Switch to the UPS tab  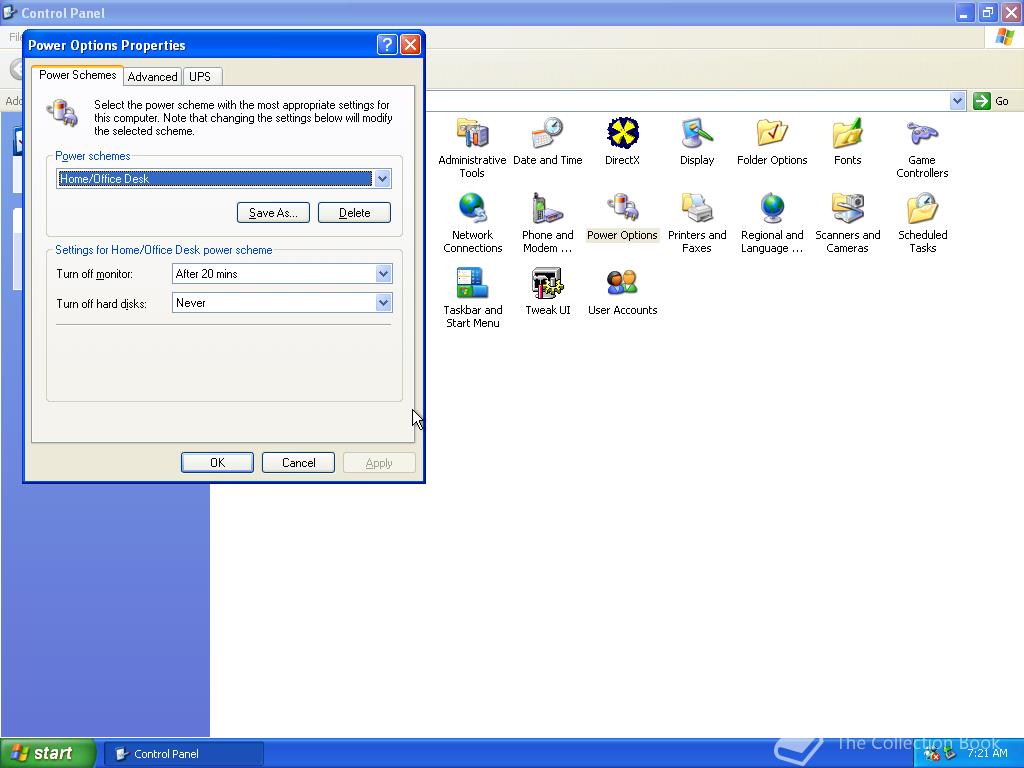(x=200, y=76)
